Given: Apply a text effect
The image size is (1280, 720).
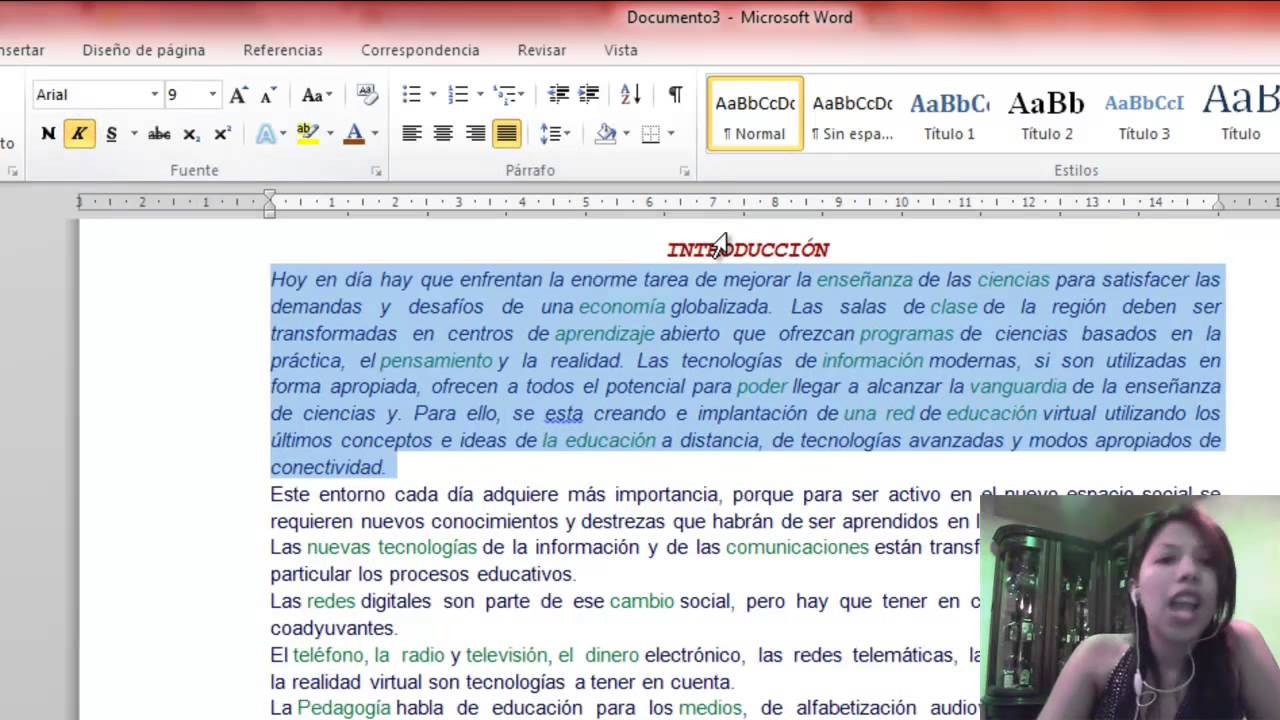Looking at the screenshot, I should 265,133.
